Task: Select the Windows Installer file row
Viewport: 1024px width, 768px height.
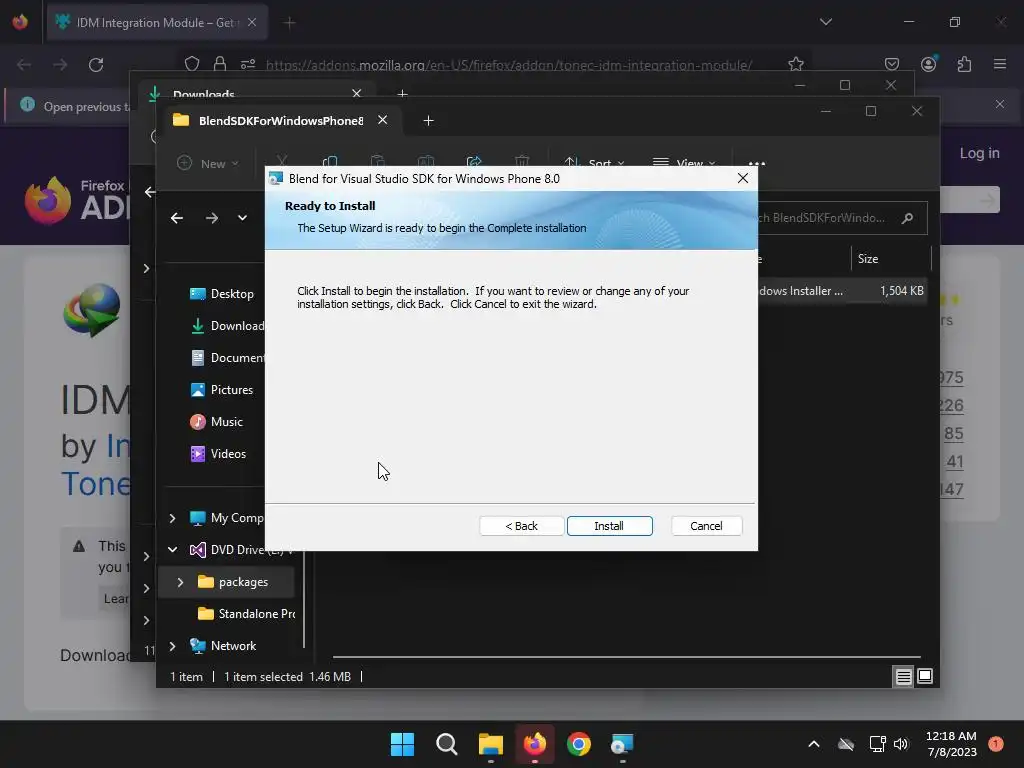Action: [x=842, y=291]
